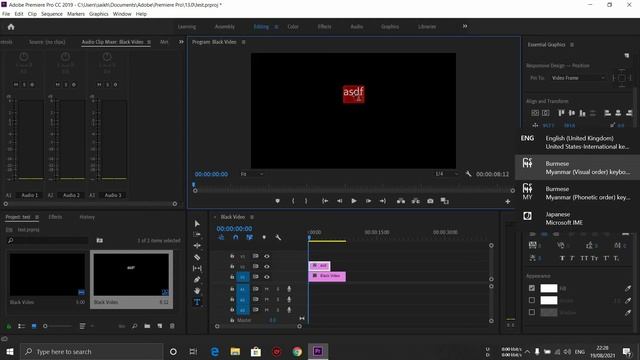The height and width of the screenshot is (360, 640).
Task: Select Burmese Myanmar Phonetic order keyboard
Action: [x=578, y=193]
